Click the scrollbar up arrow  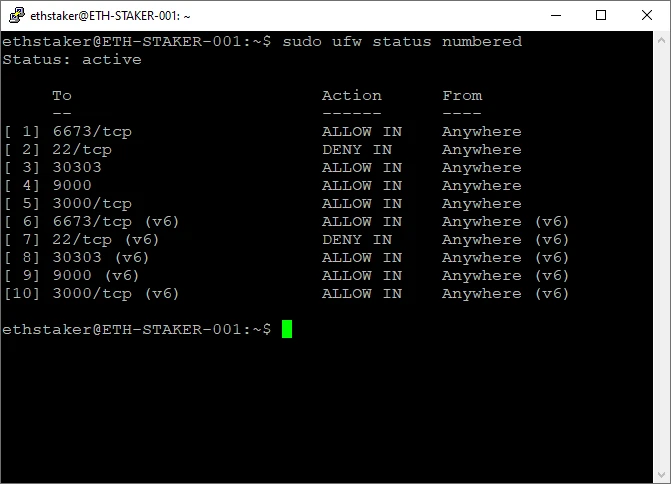pyautogui.click(x=661, y=40)
